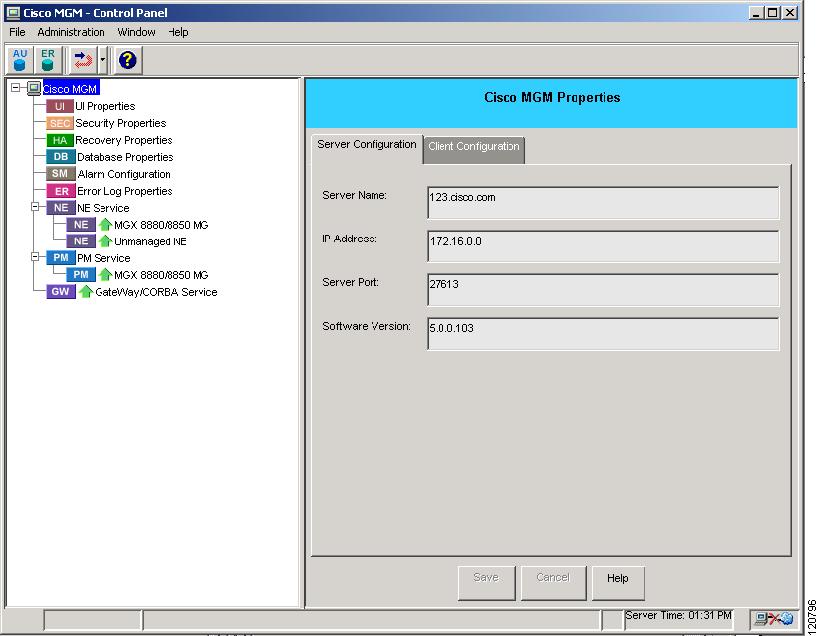The width and height of the screenshot is (821, 636).
Task: Click the Server Time display in status bar
Action: (x=679, y=616)
